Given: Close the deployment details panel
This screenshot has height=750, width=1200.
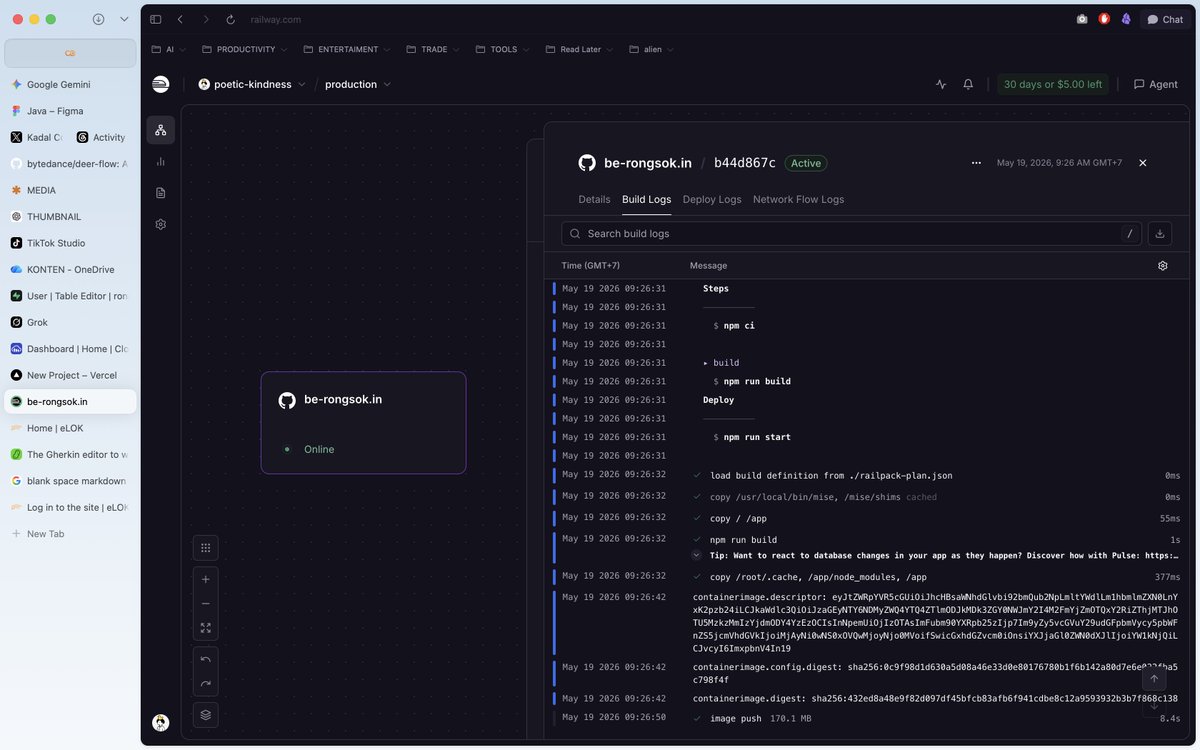Looking at the screenshot, I should [1143, 163].
